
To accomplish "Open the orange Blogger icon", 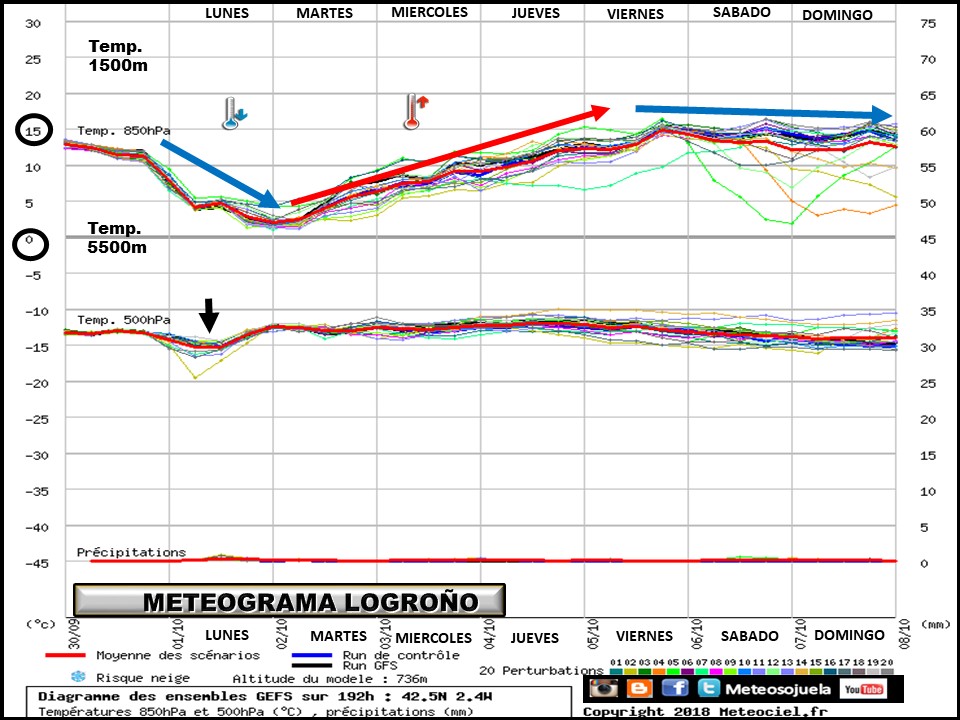I will [639, 688].
